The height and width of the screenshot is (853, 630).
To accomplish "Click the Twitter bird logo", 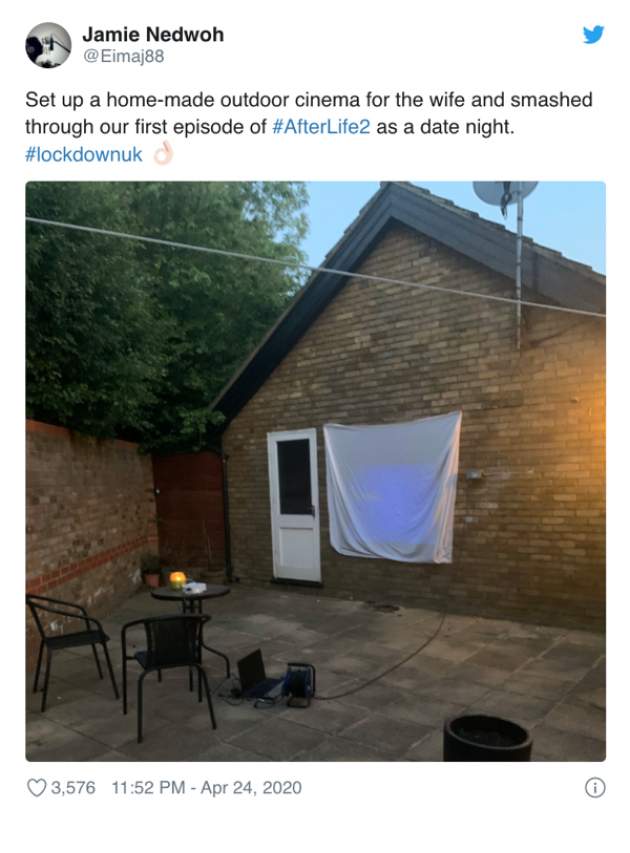I will (x=593, y=35).
